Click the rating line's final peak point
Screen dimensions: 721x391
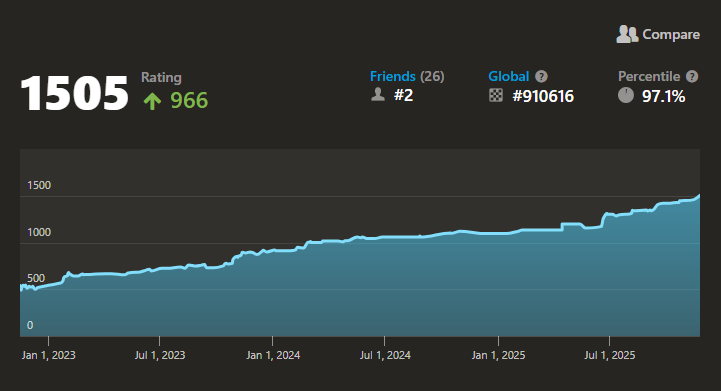[699, 196]
